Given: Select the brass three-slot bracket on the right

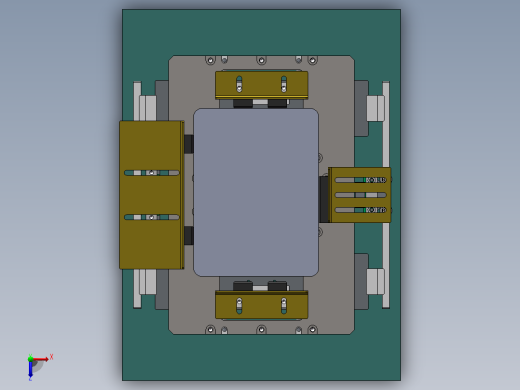Looking at the screenshot, I should click(360, 195).
